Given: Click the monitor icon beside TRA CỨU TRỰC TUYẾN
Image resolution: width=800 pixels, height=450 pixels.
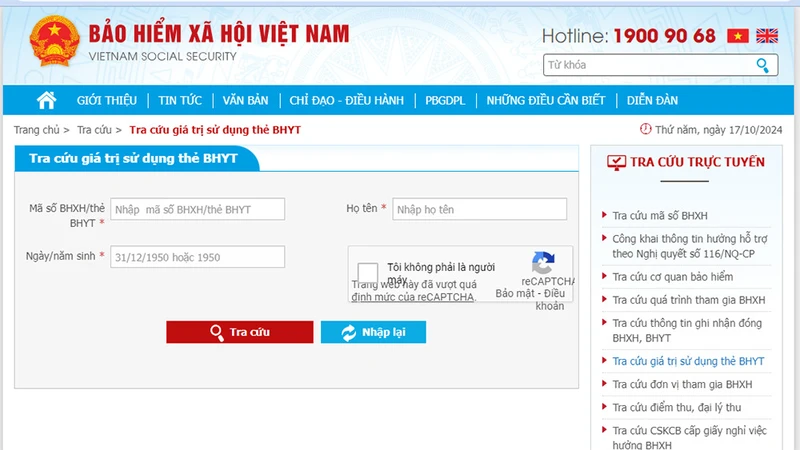Looking at the screenshot, I should tap(616, 163).
